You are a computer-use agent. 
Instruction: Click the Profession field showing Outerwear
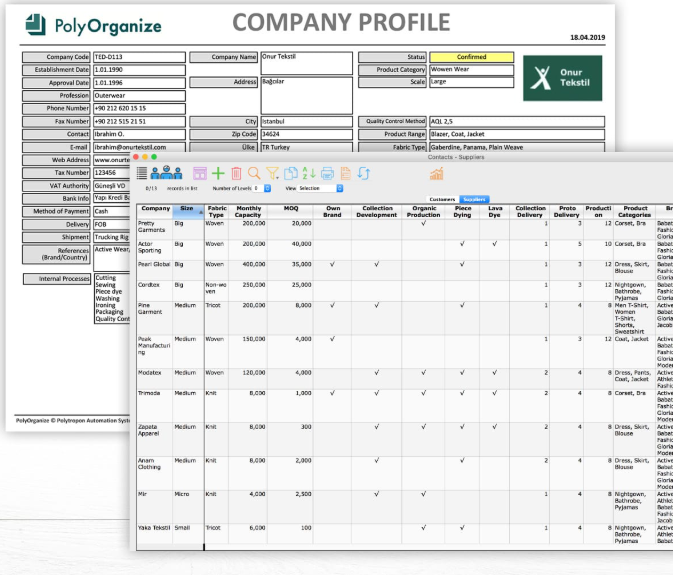coord(139,96)
